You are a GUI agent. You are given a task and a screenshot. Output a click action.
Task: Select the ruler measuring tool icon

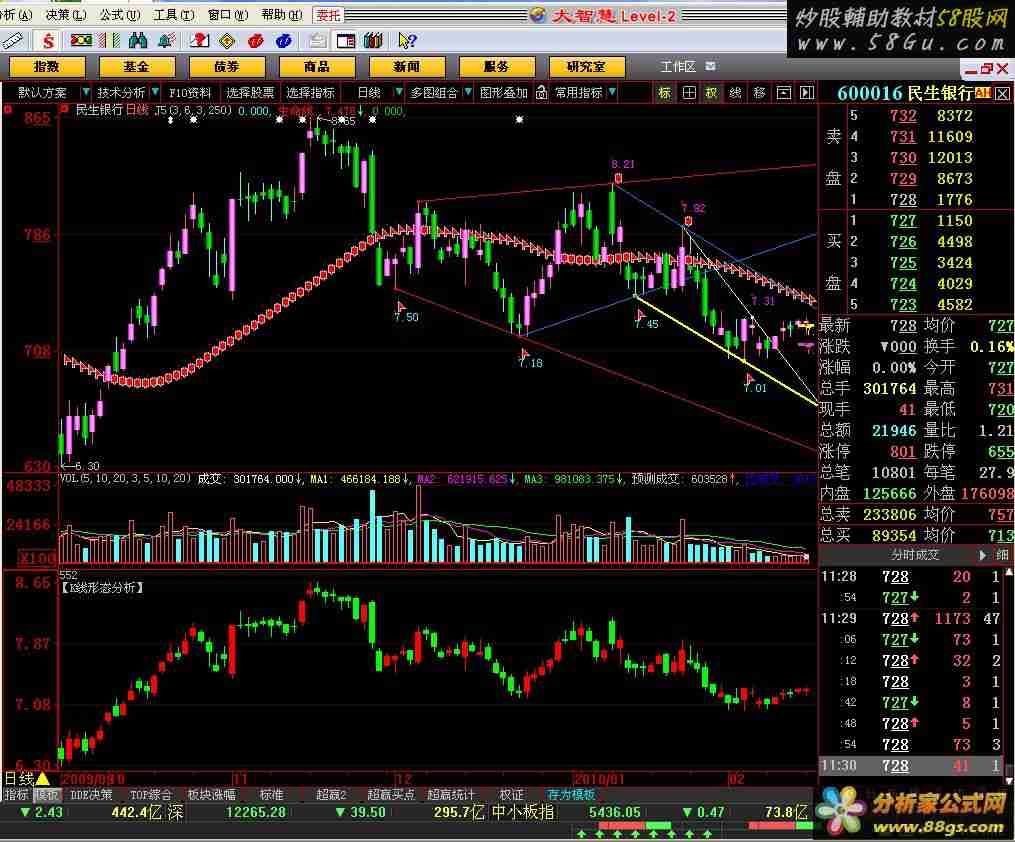[x=12, y=41]
